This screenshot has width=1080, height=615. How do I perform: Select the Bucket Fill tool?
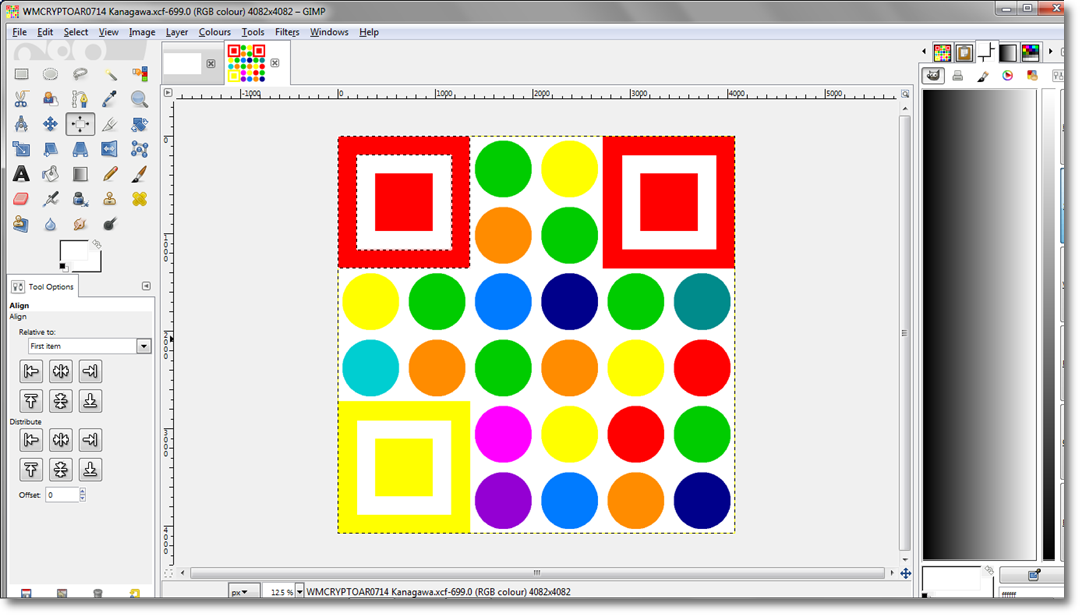click(x=50, y=174)
